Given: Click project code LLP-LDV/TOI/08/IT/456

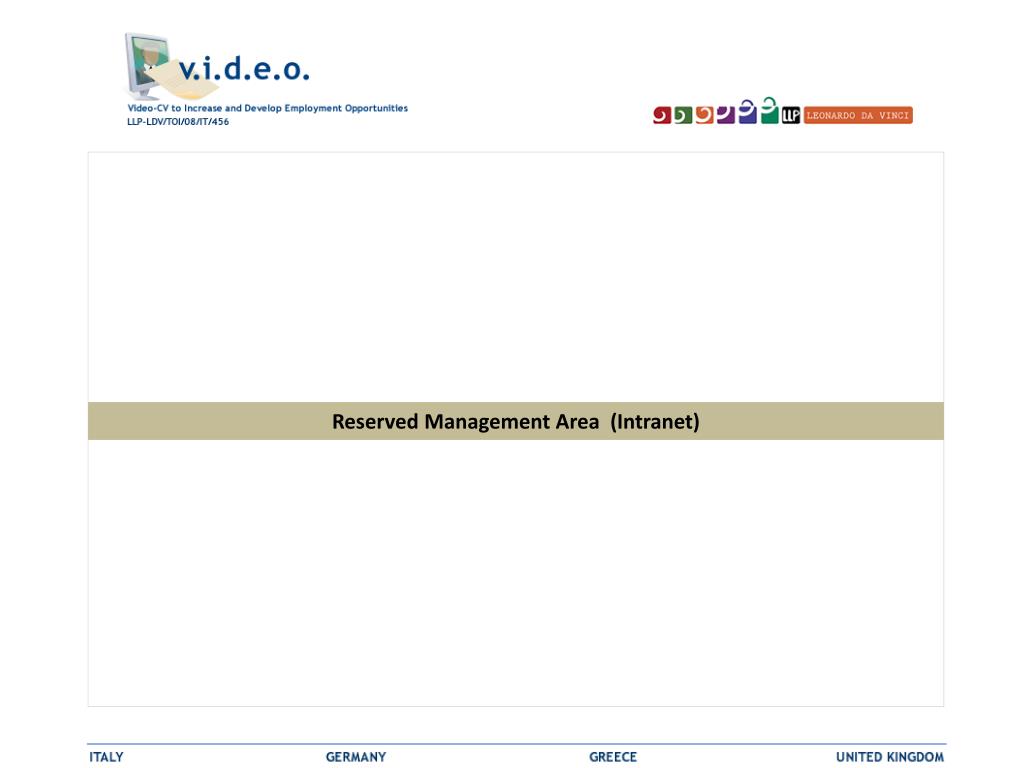Looking at the screenshot, I should [178, 121].
